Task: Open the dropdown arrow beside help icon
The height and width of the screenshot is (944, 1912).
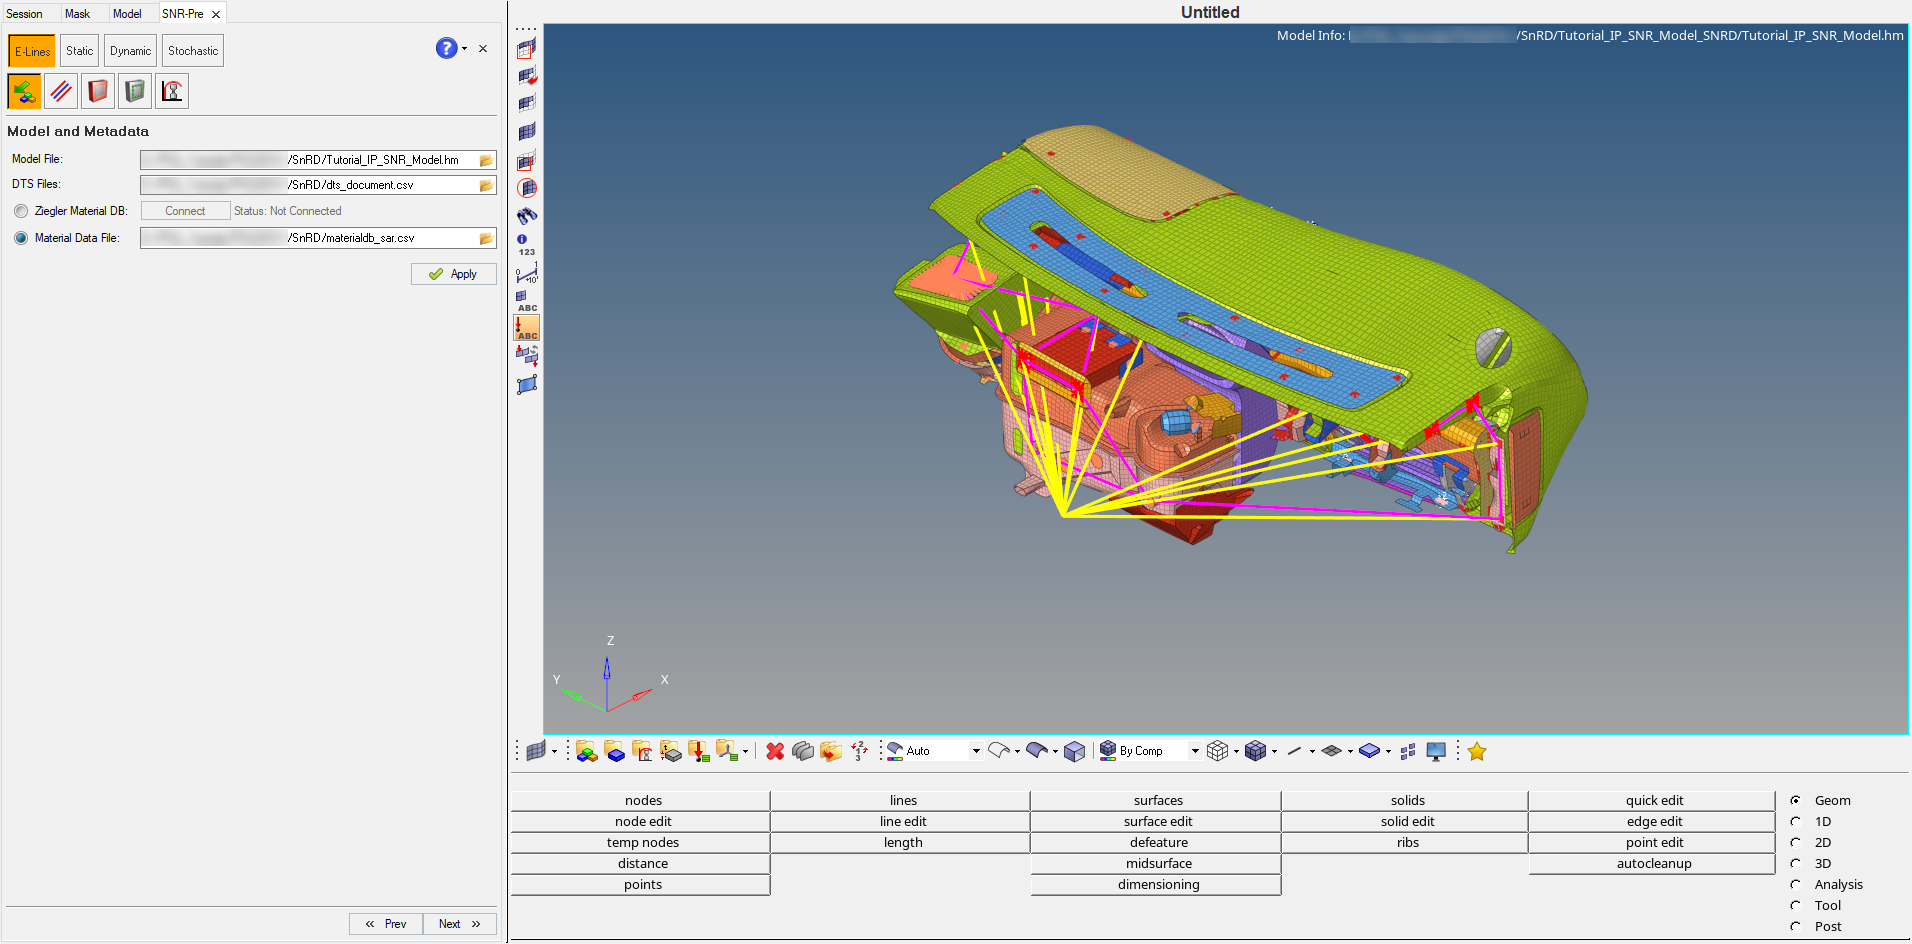Action: (464, 49)
